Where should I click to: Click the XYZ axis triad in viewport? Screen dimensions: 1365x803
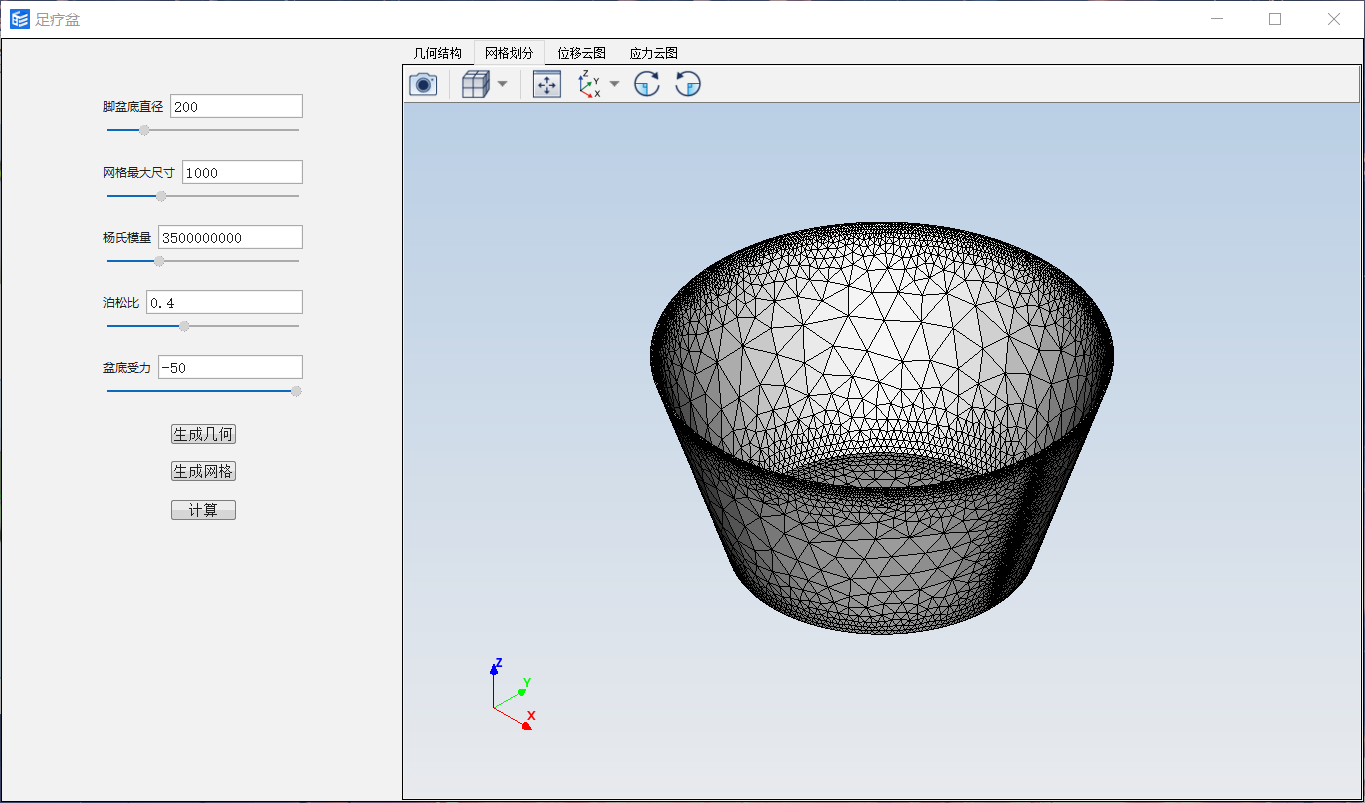(x=512, y=693)
